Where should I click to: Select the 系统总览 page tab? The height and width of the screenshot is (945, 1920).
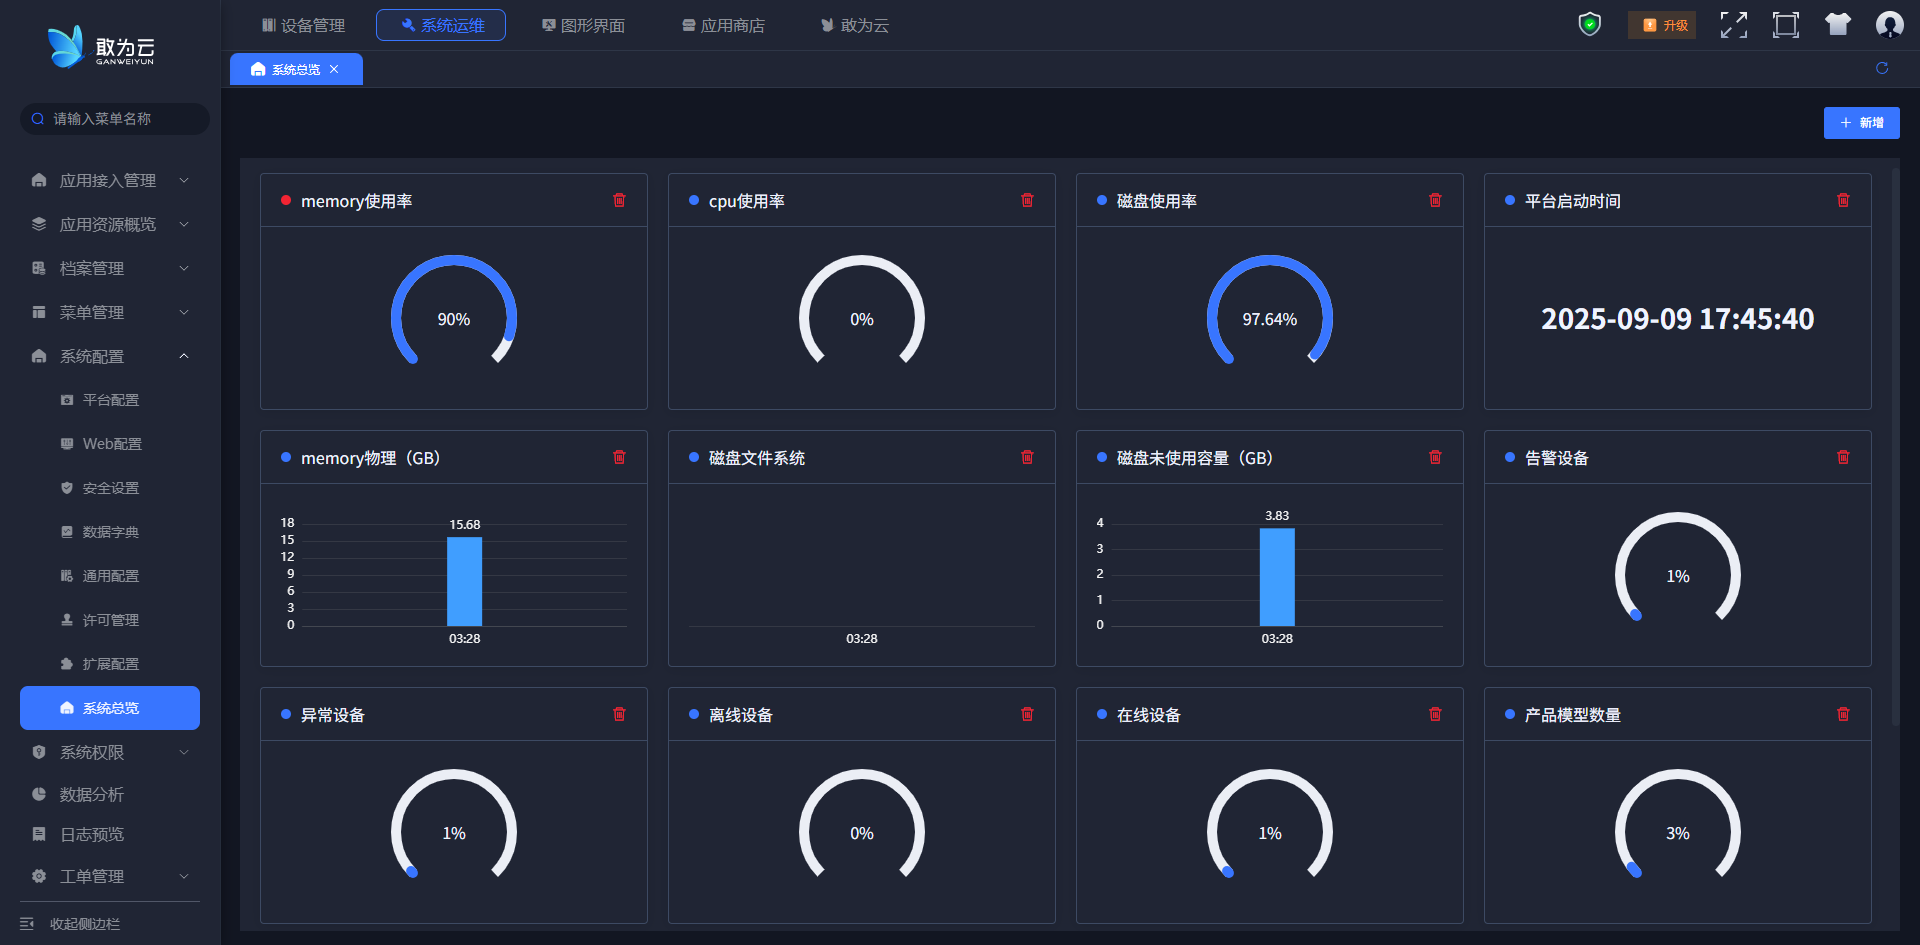point(296,69)
